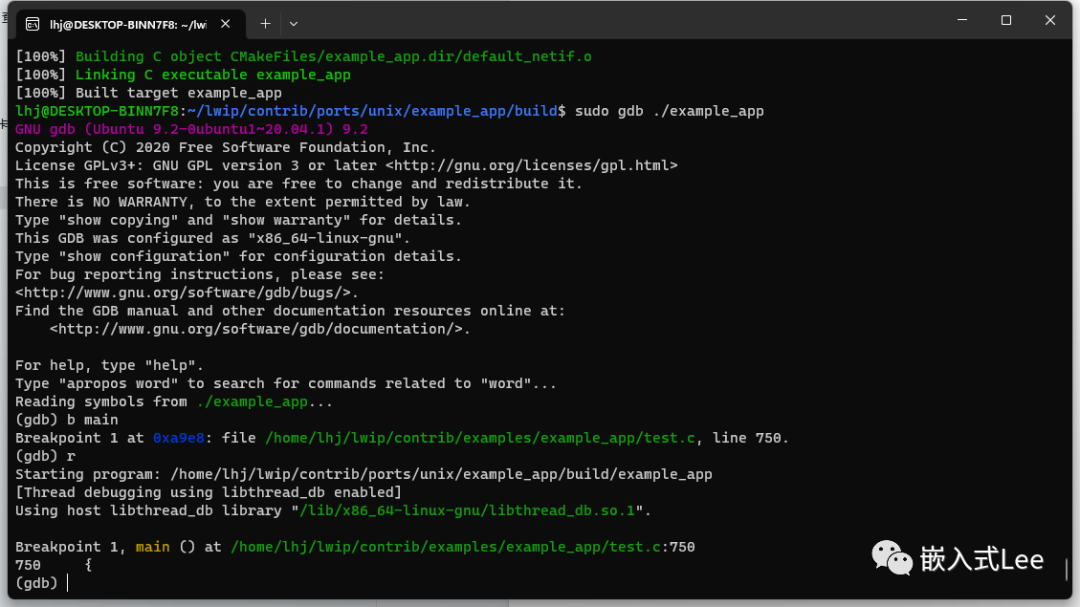
Task: Click the WeChat logo watermark
Action: pos(891,558)
